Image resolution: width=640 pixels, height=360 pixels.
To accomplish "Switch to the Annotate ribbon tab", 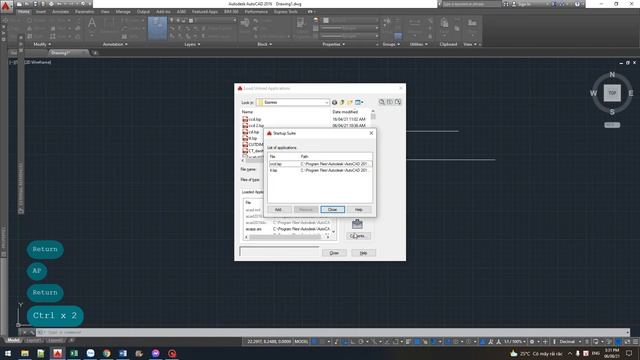I will click(x=60, y=12).
